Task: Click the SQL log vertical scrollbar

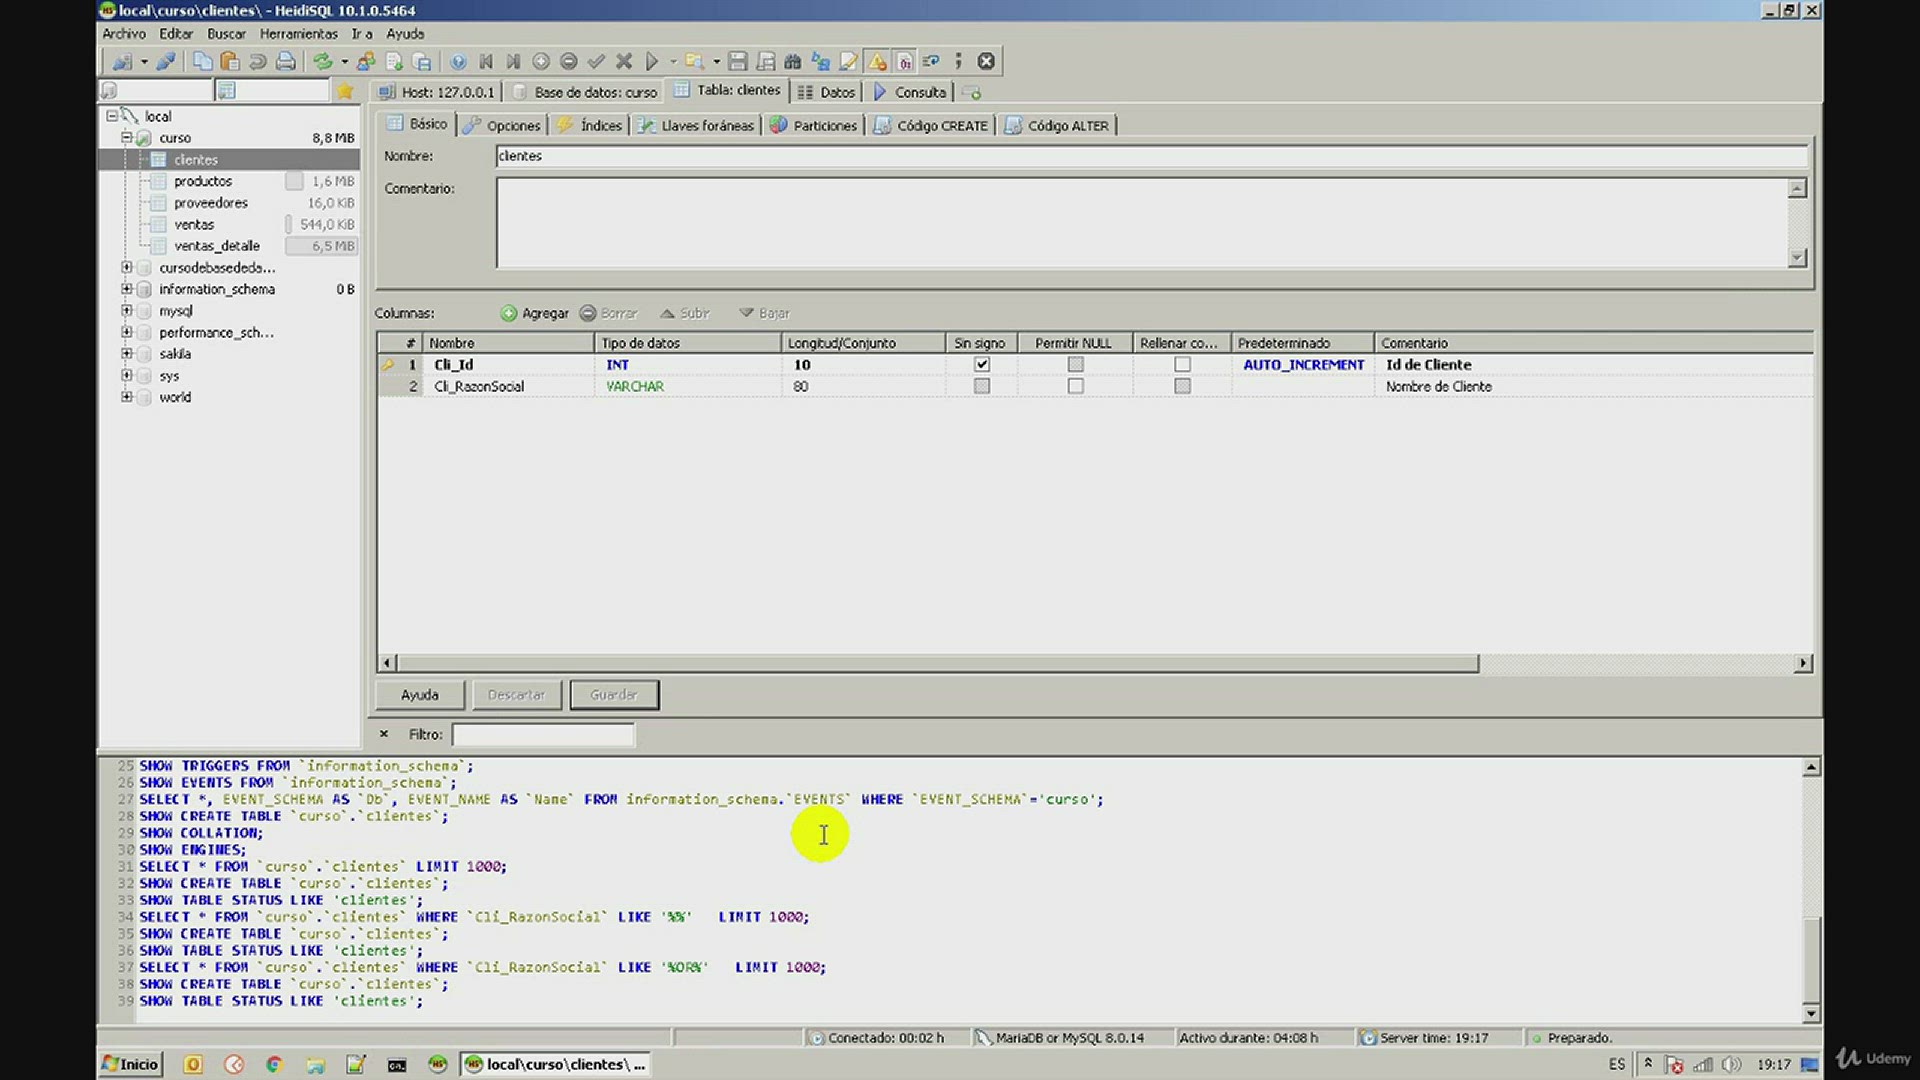Action: click(x=1811, y=958)
